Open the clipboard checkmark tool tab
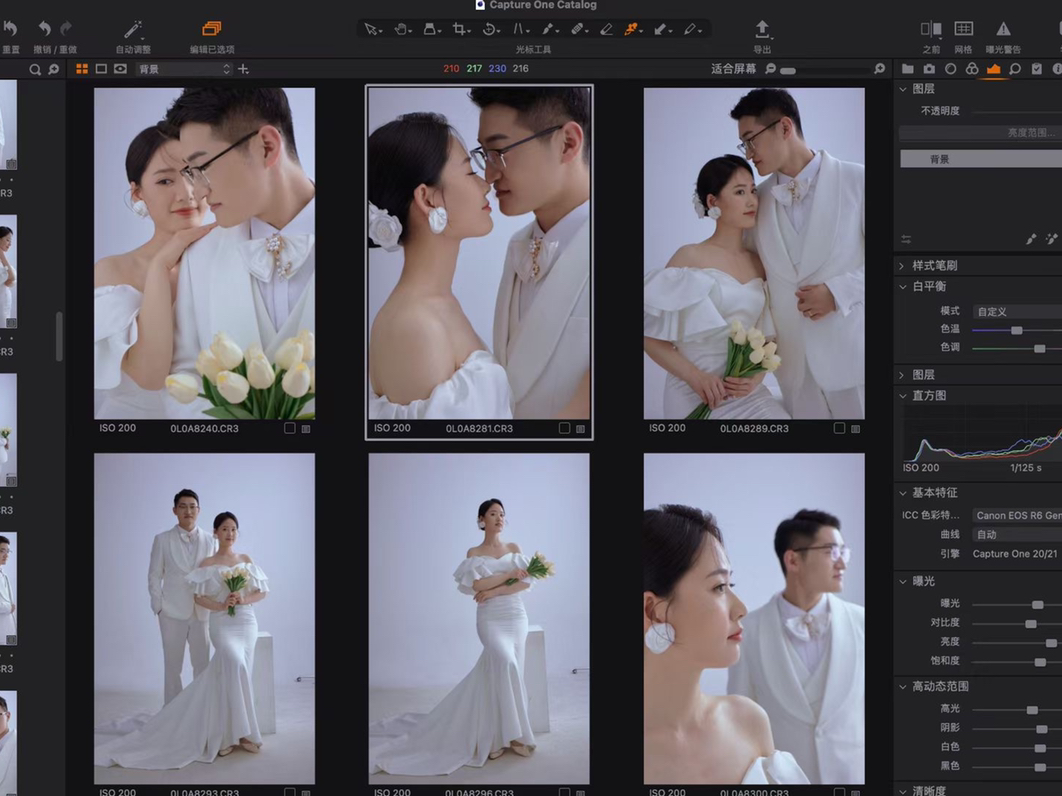Viewport: 1062px width, 796px height. (x=1036, y=68)
